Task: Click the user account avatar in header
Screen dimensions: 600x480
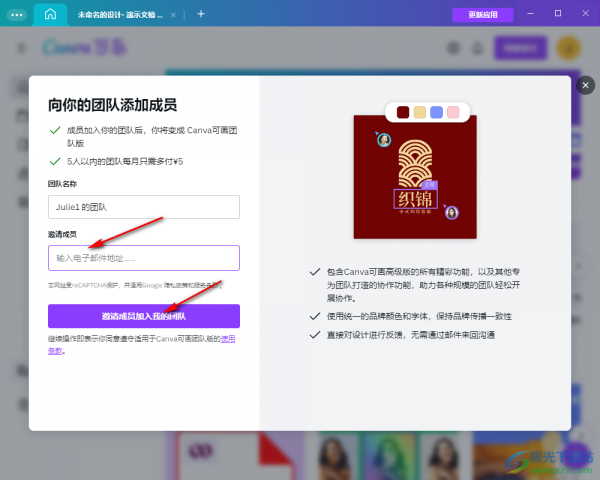Action: (569, 48)
